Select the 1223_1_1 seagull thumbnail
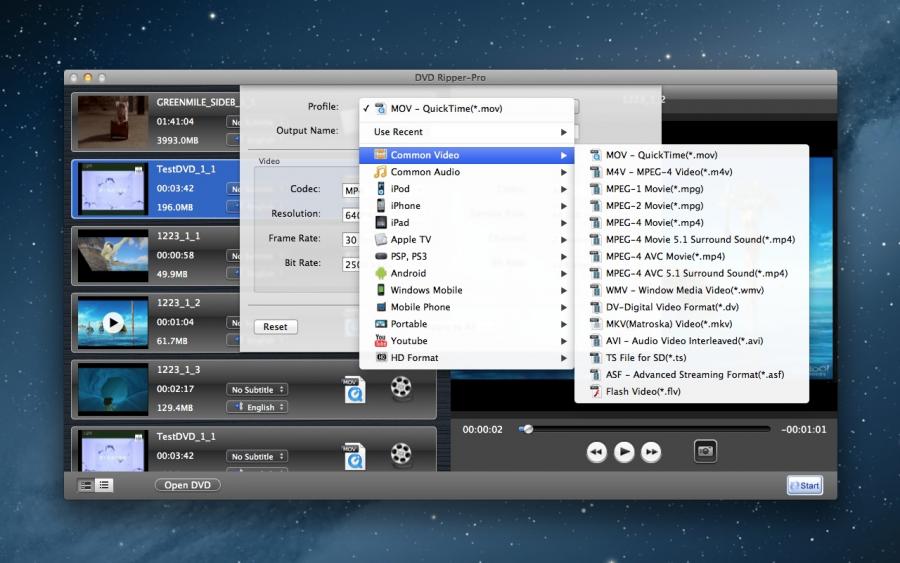The width and height of the screenshot is (900, 563). pyautogui.click(x=113, y=255)
